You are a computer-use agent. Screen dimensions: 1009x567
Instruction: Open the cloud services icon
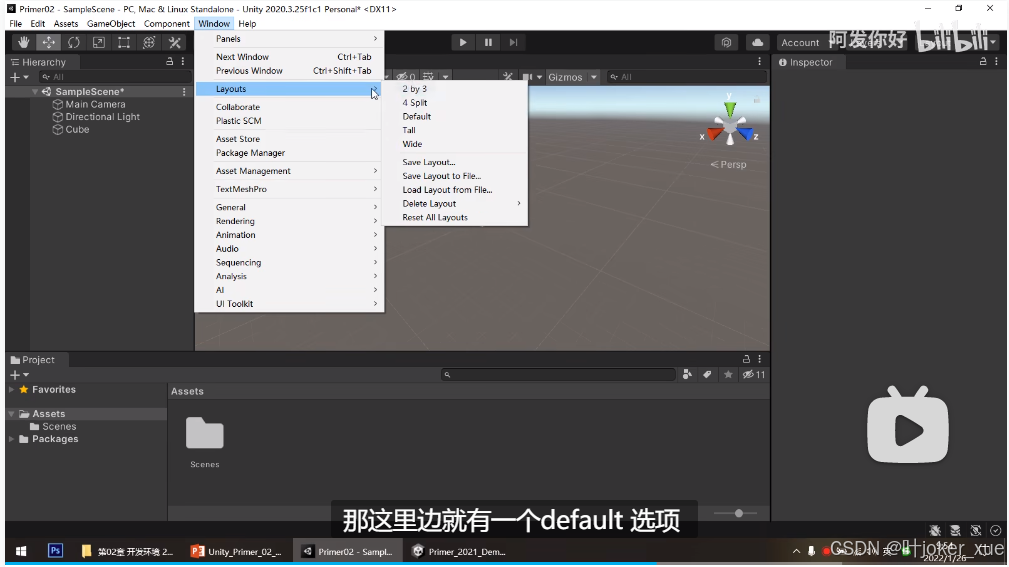(x=757, y=42)
